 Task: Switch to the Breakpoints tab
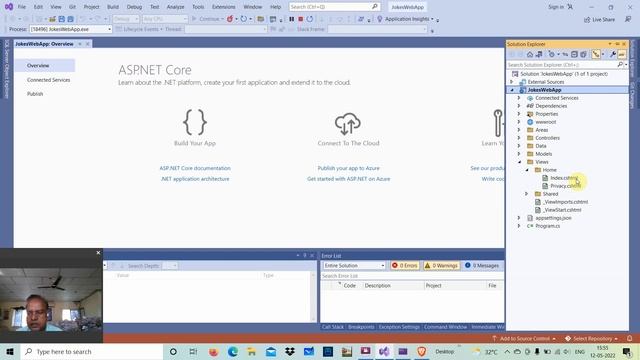pos(361,327)
